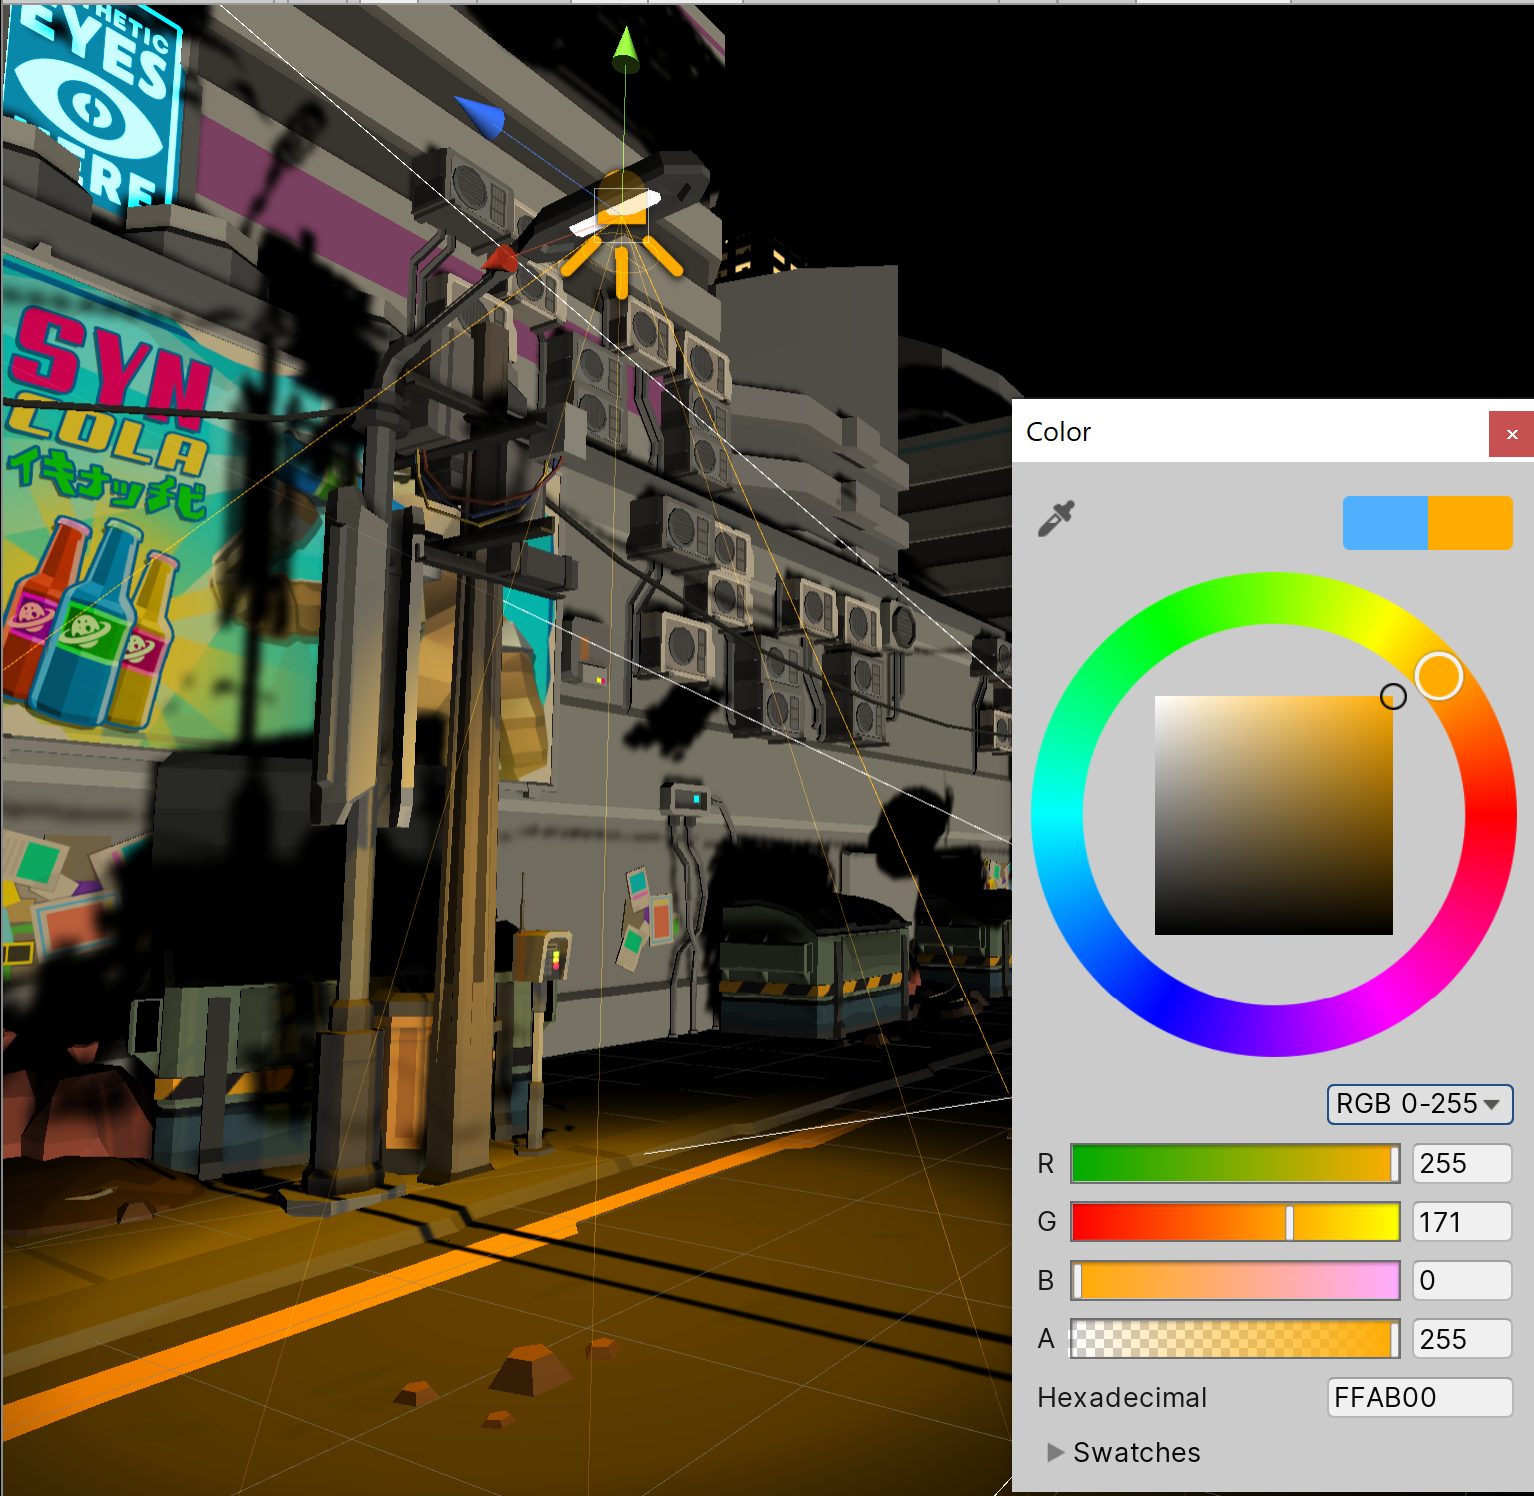Click the green Y-axis arrow of move gizmo
This screenshot has width=1534, height=1496.
625,50
